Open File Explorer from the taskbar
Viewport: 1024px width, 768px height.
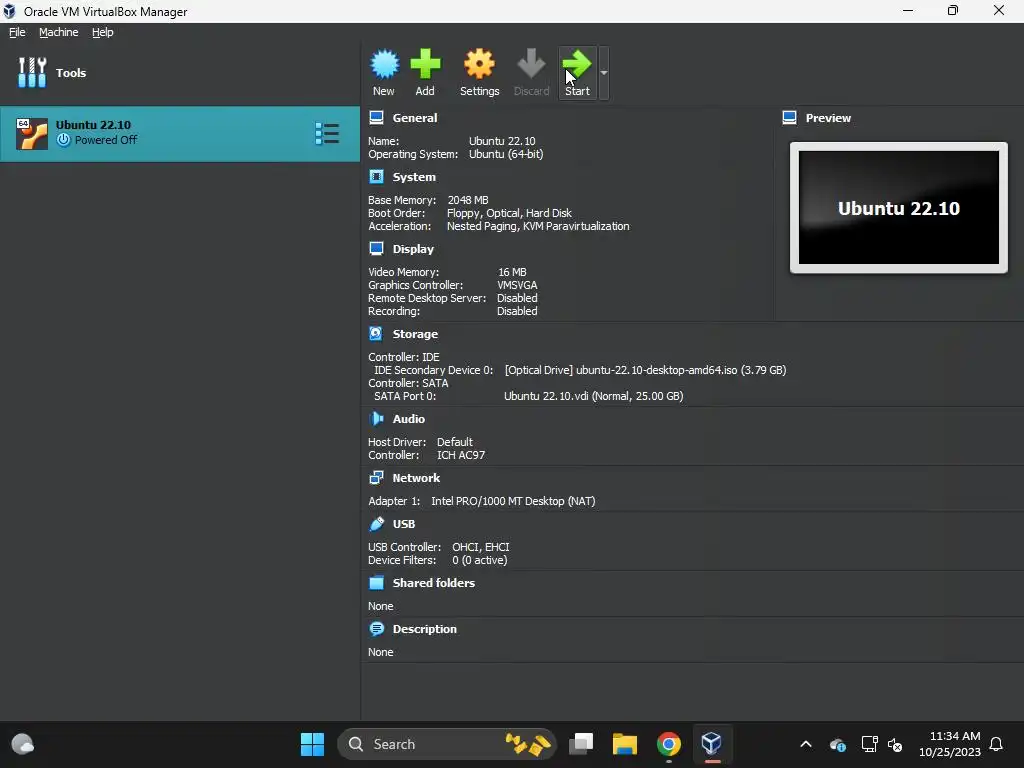coord(624,744)
